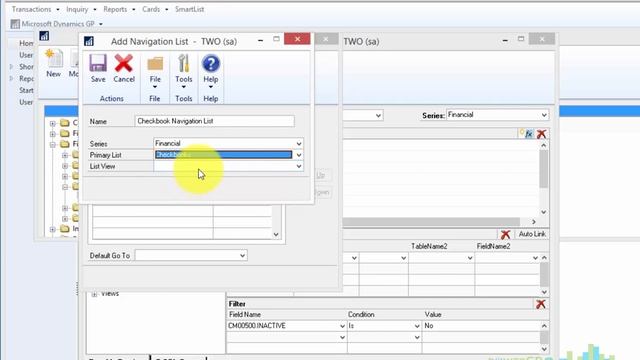The width and height of the screenshot is (640, 360).
Task: Click the Filter grid scroll down arrow
Action: [544, 349]
